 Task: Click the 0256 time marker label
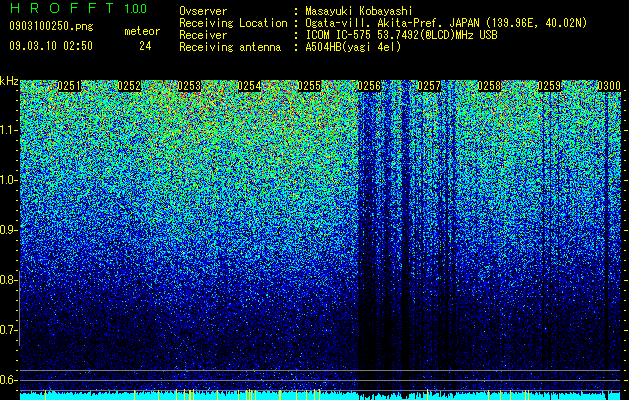[369, 86]
